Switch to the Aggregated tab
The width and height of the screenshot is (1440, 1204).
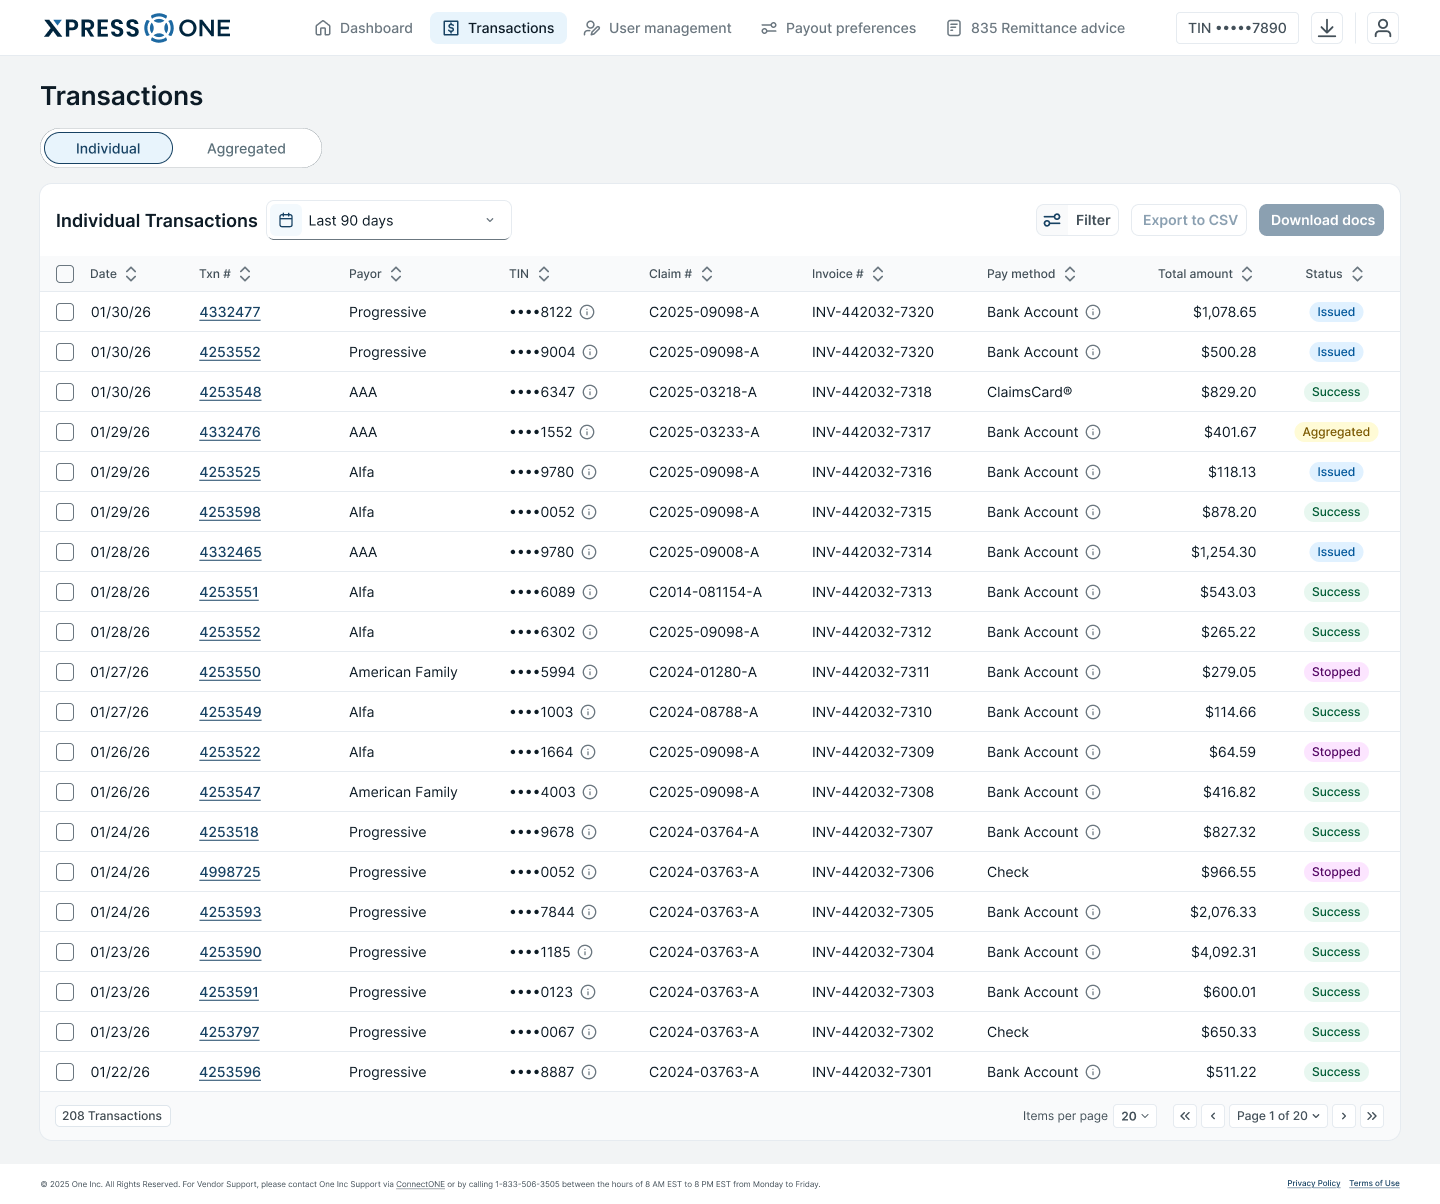tap(246, 148)
